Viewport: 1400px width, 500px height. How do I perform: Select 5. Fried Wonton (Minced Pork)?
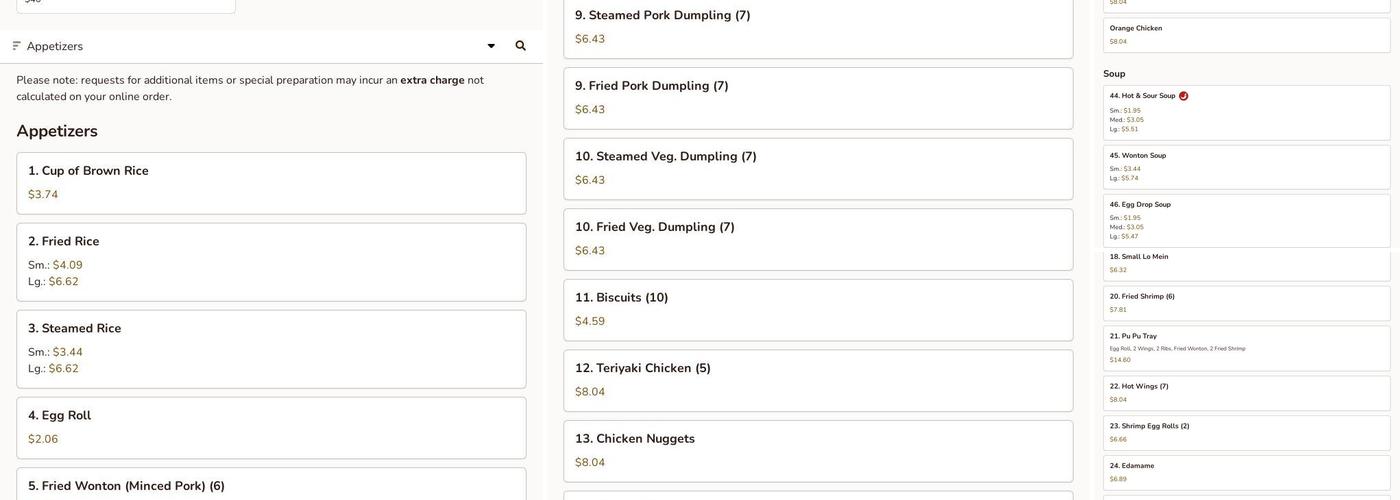(x=271, y=485)
